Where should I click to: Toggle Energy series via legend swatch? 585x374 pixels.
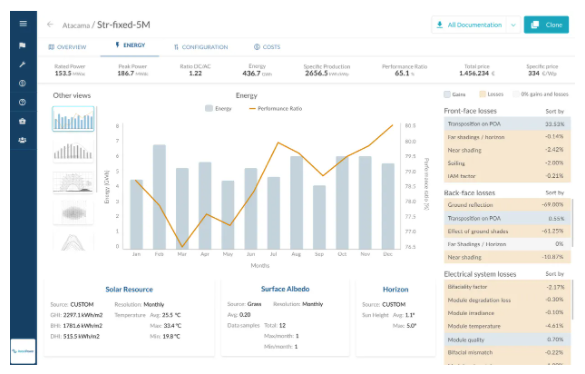coord(209,109)
